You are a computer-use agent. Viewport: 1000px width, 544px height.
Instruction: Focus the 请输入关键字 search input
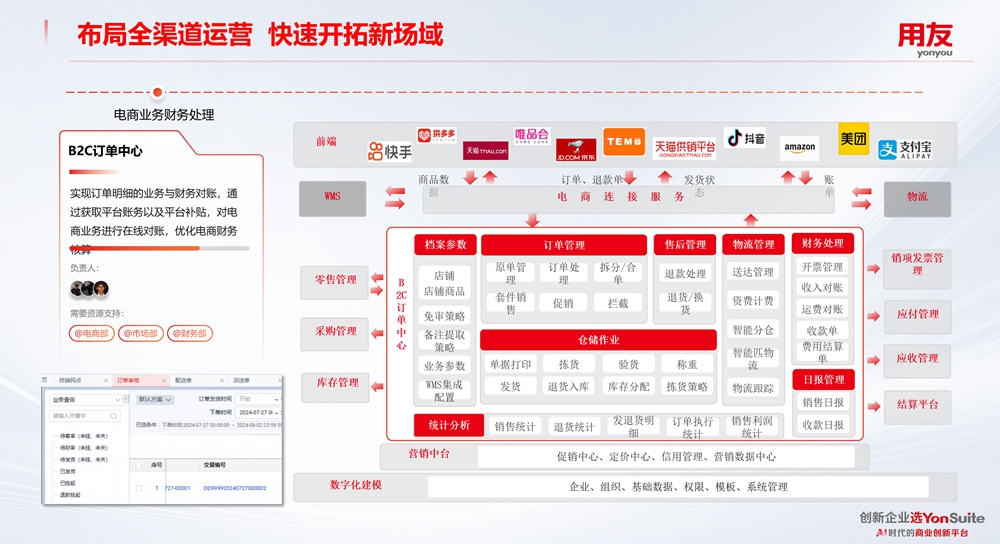point(85,416)
